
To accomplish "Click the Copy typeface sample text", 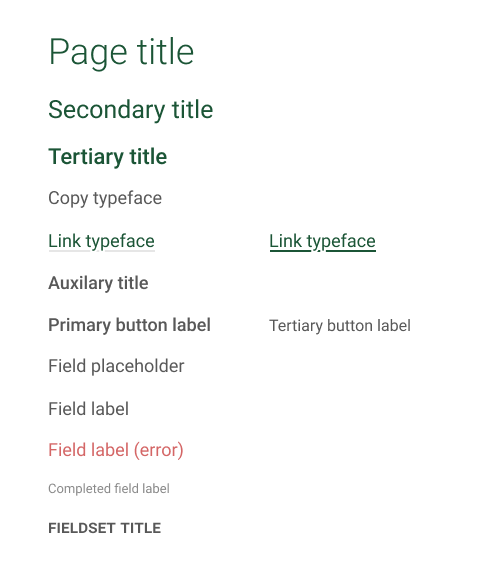I will click(x=105, y=198).
